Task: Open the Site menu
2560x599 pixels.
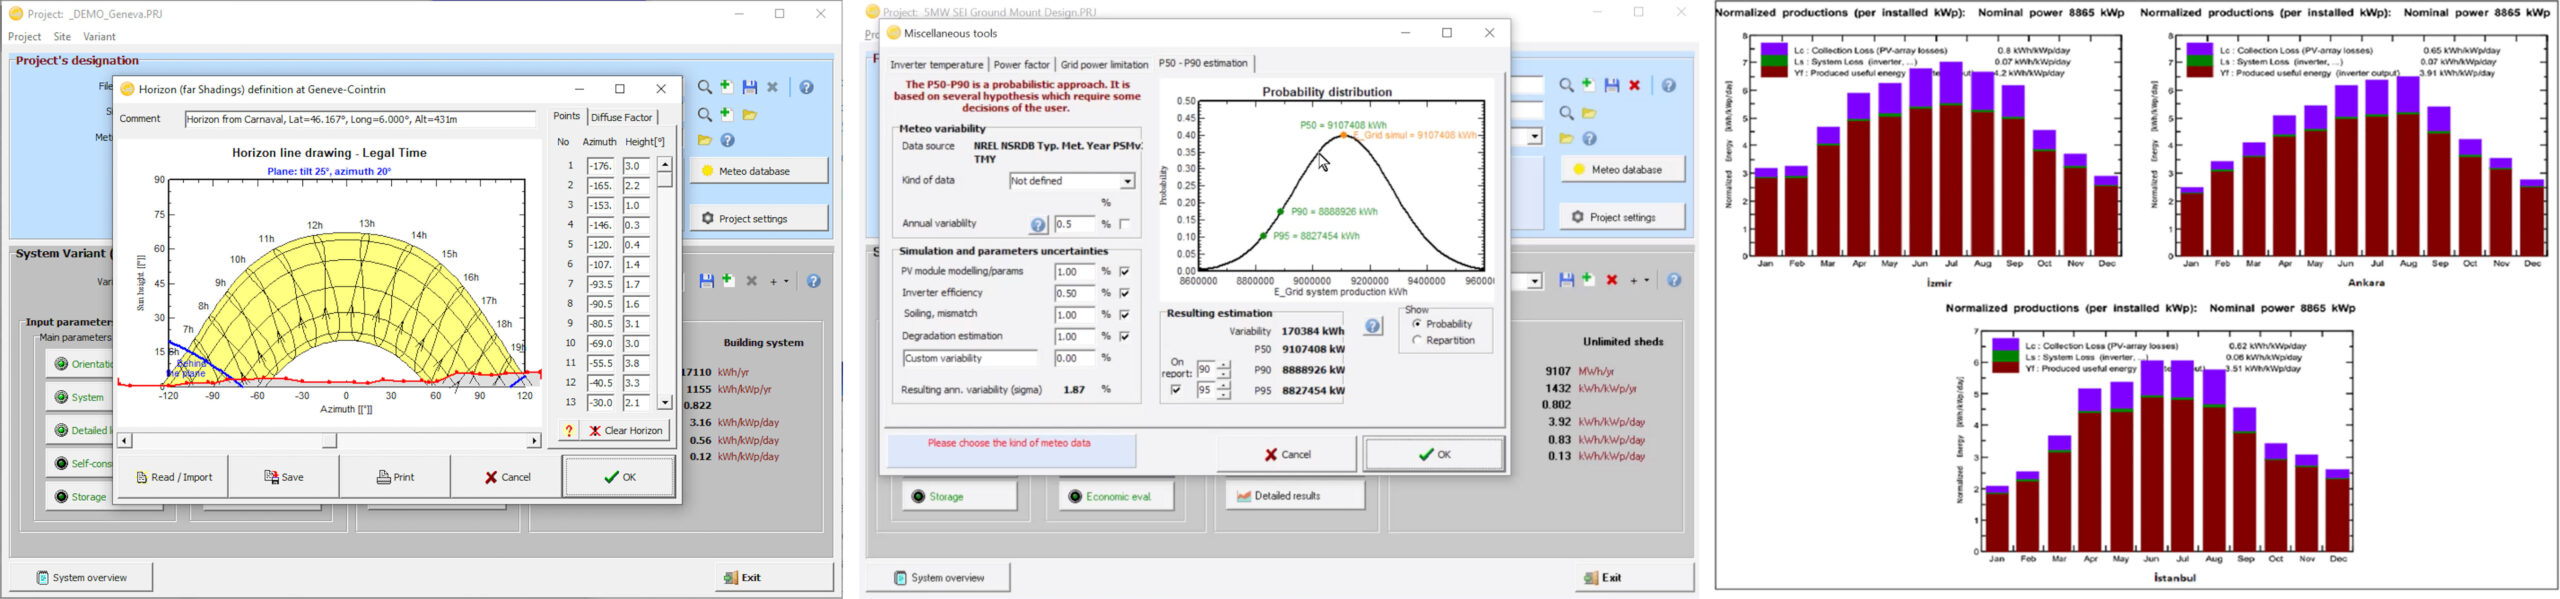Action: tap(62, 37)
